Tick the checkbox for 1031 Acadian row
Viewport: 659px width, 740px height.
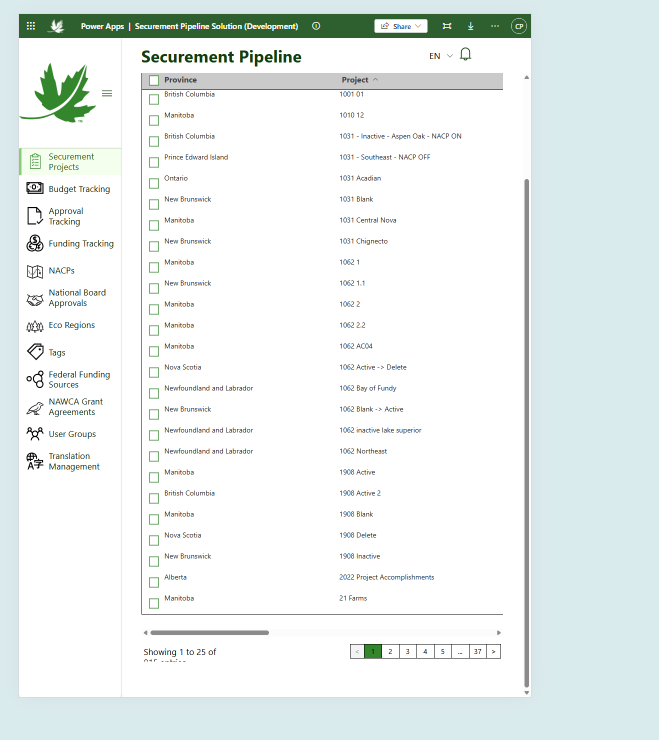[154, 183]
